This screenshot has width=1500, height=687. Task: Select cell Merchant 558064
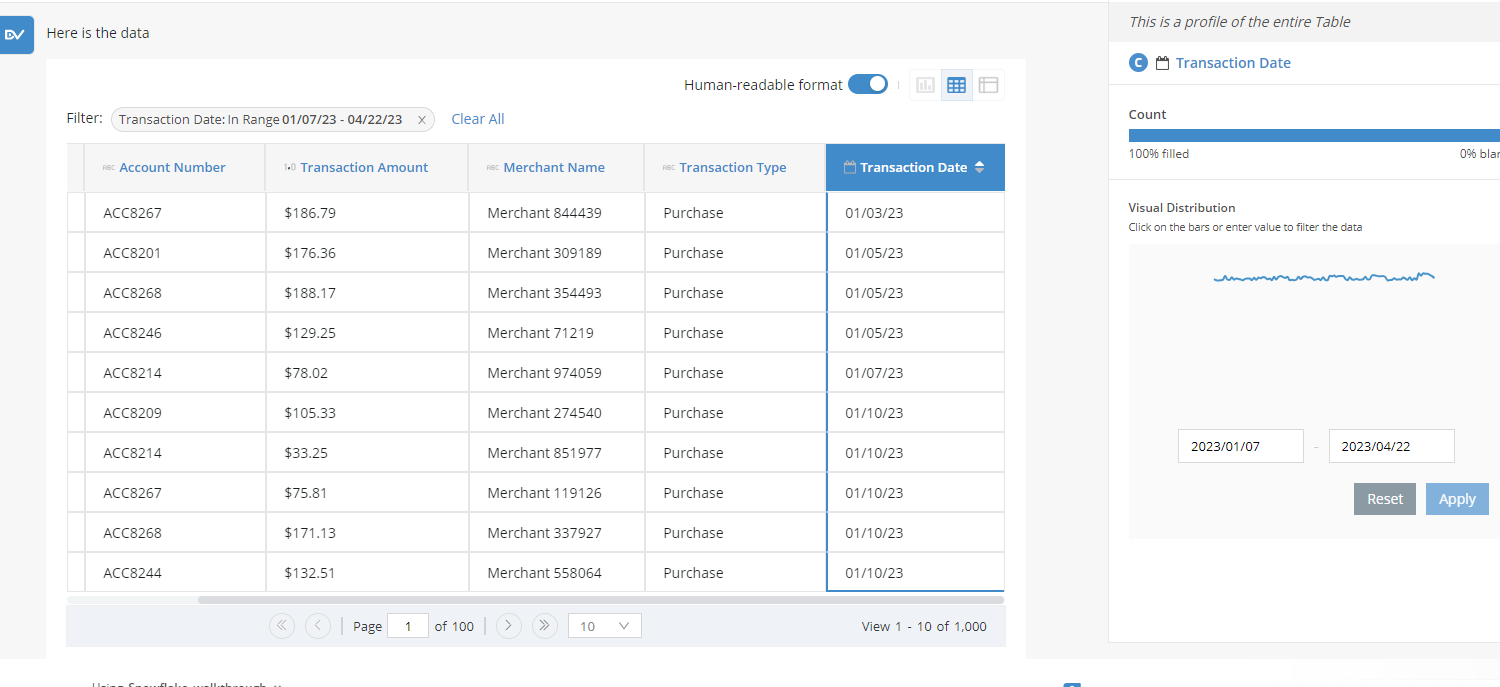click(556, 573)
